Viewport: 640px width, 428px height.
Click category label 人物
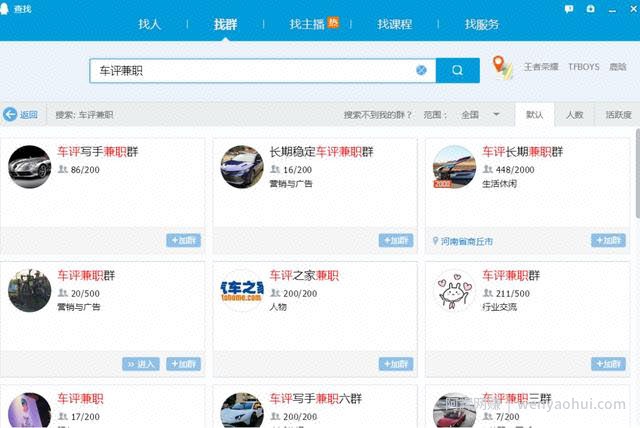pyautogui.click(x=278, y=307)
